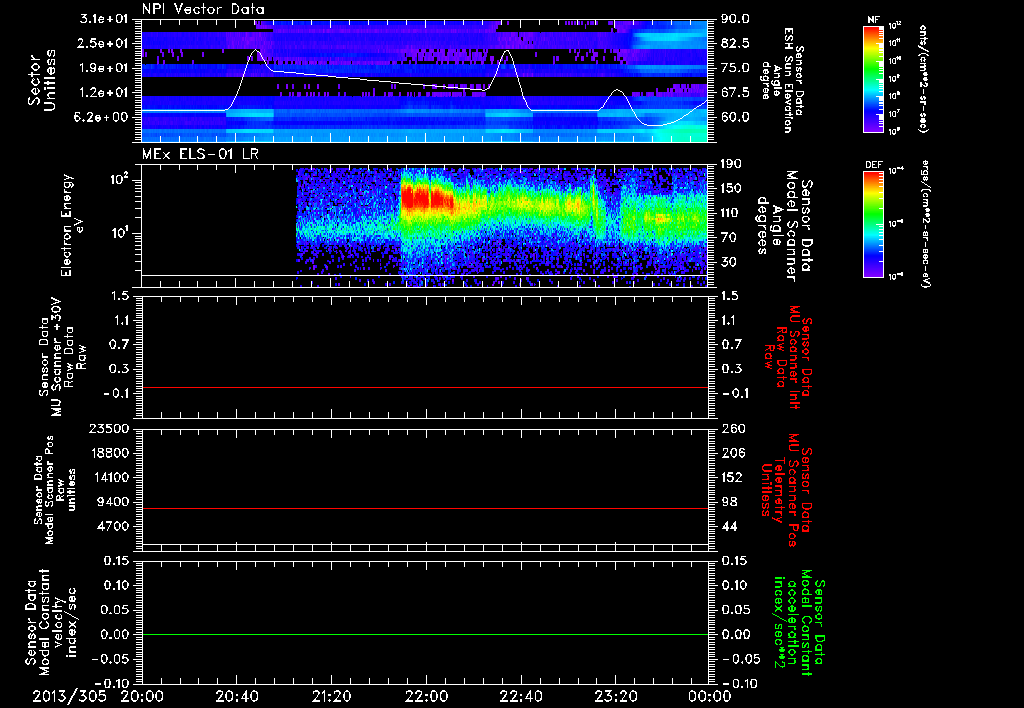Click the red "MU Scanner Inh Raw Data" label
This screenshot has width=1024, height=708.
pyautogui.click(x=787, y=357)
